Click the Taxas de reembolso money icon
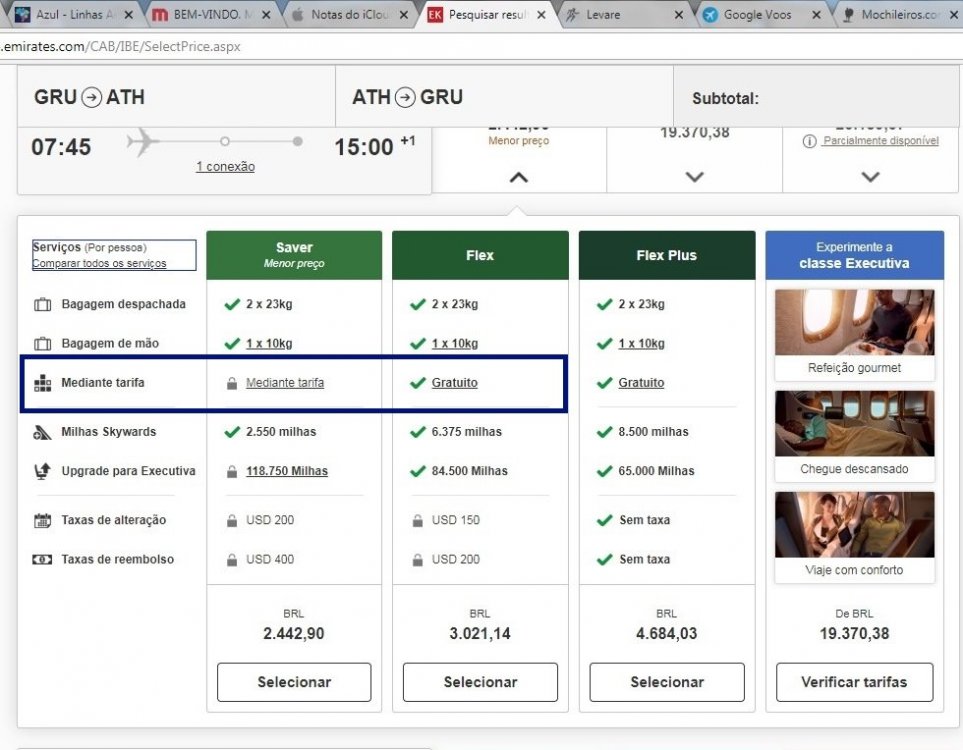Viewport: 963px width, 750px height. (42, 559)
